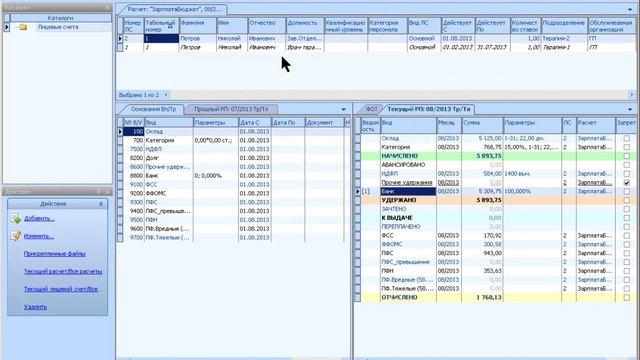This screenshot has width=640, height=360.
Task: Click Текущий лицевой счет/Все link
Action: coord(61,289)
